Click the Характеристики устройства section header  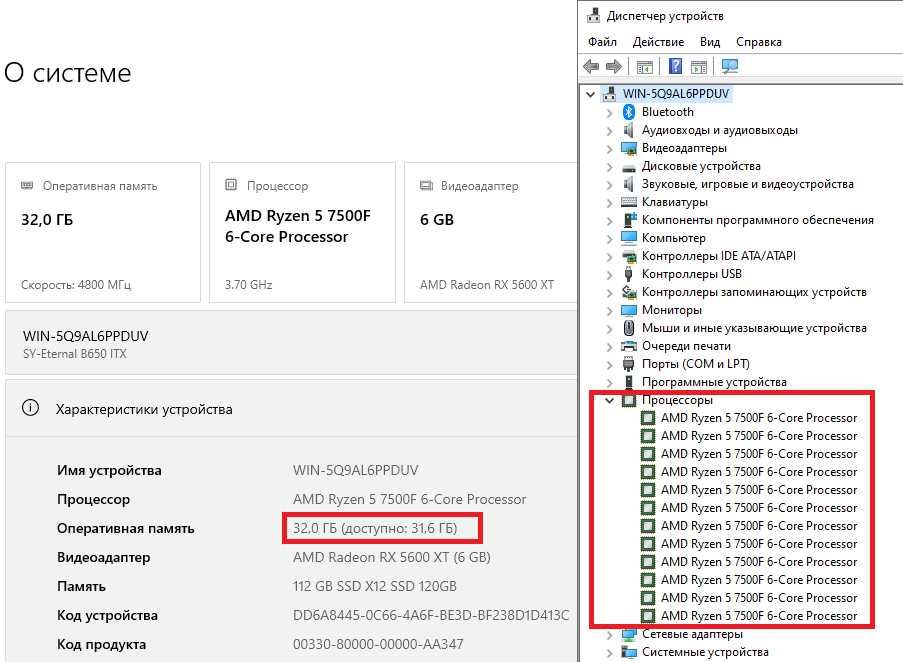pos(291,408)
